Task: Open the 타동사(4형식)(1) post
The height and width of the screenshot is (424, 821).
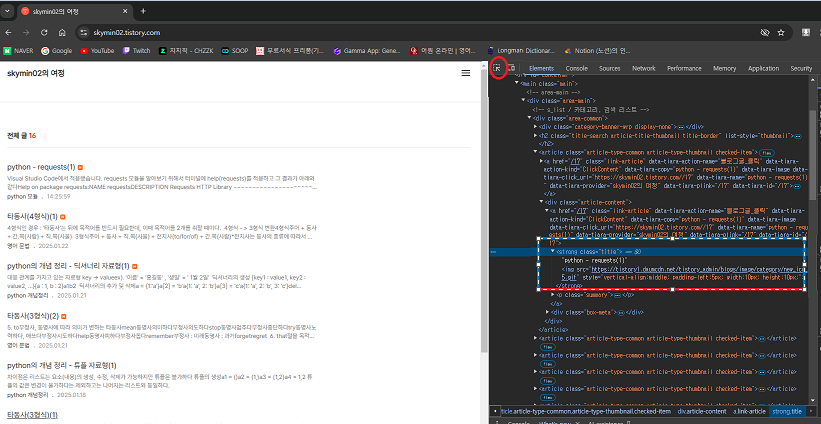Action: click(x=32, y=216)
